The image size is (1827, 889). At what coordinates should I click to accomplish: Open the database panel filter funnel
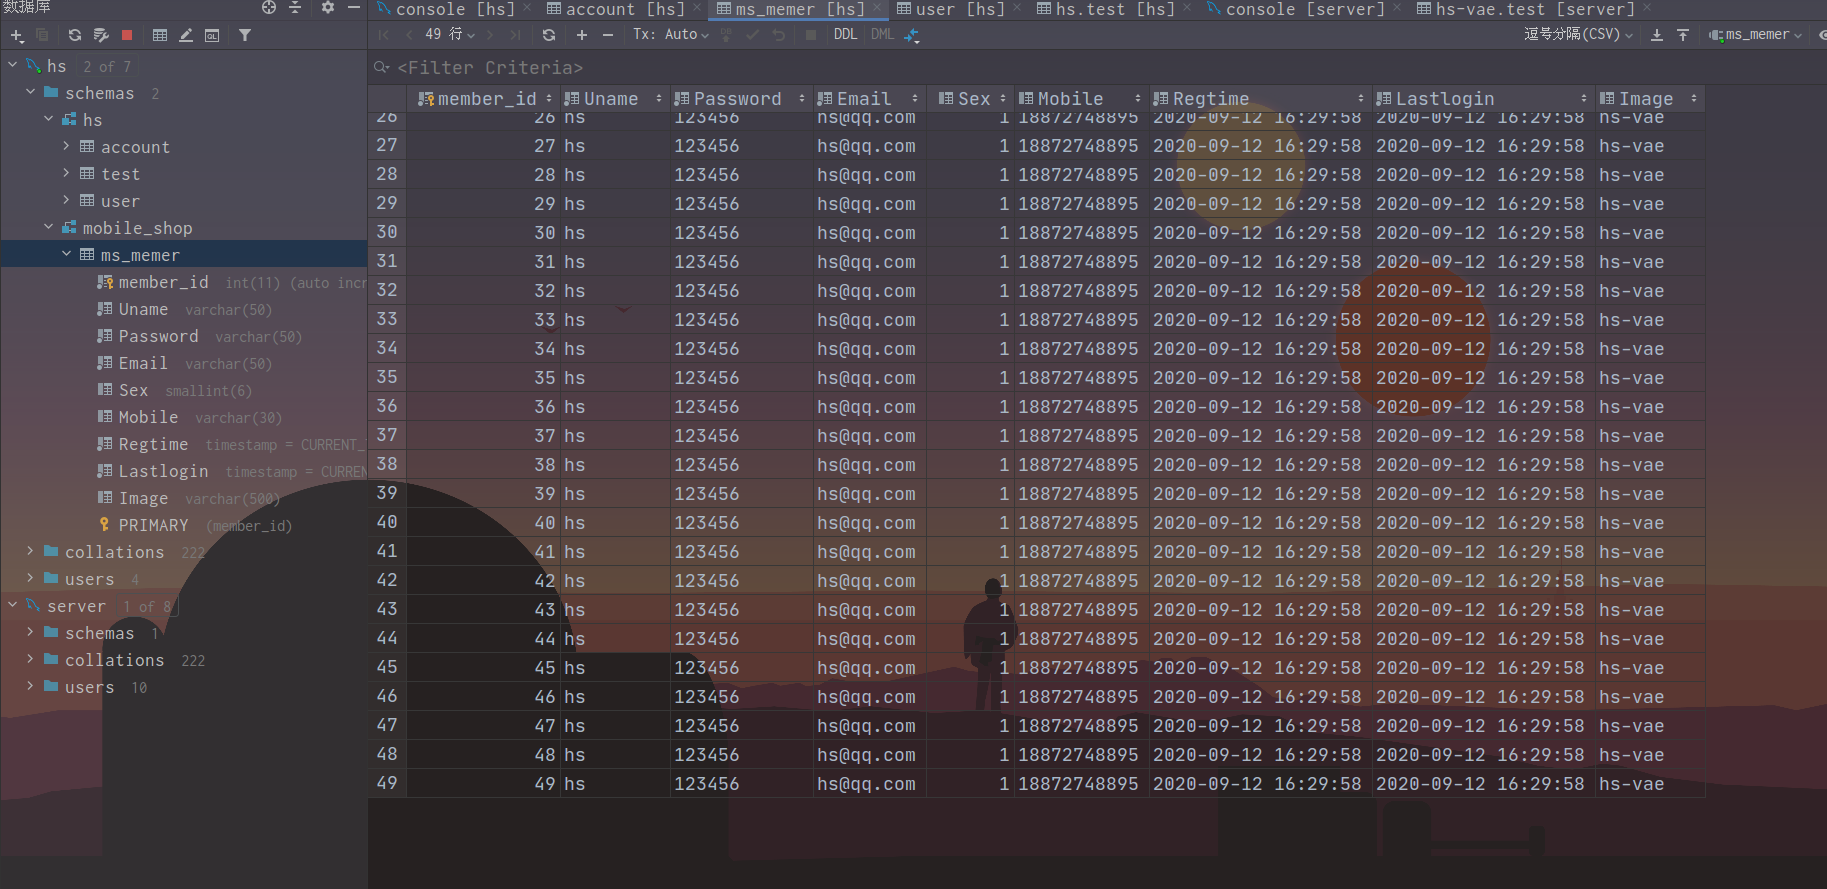pyautogui.click(x=245, y=35)
